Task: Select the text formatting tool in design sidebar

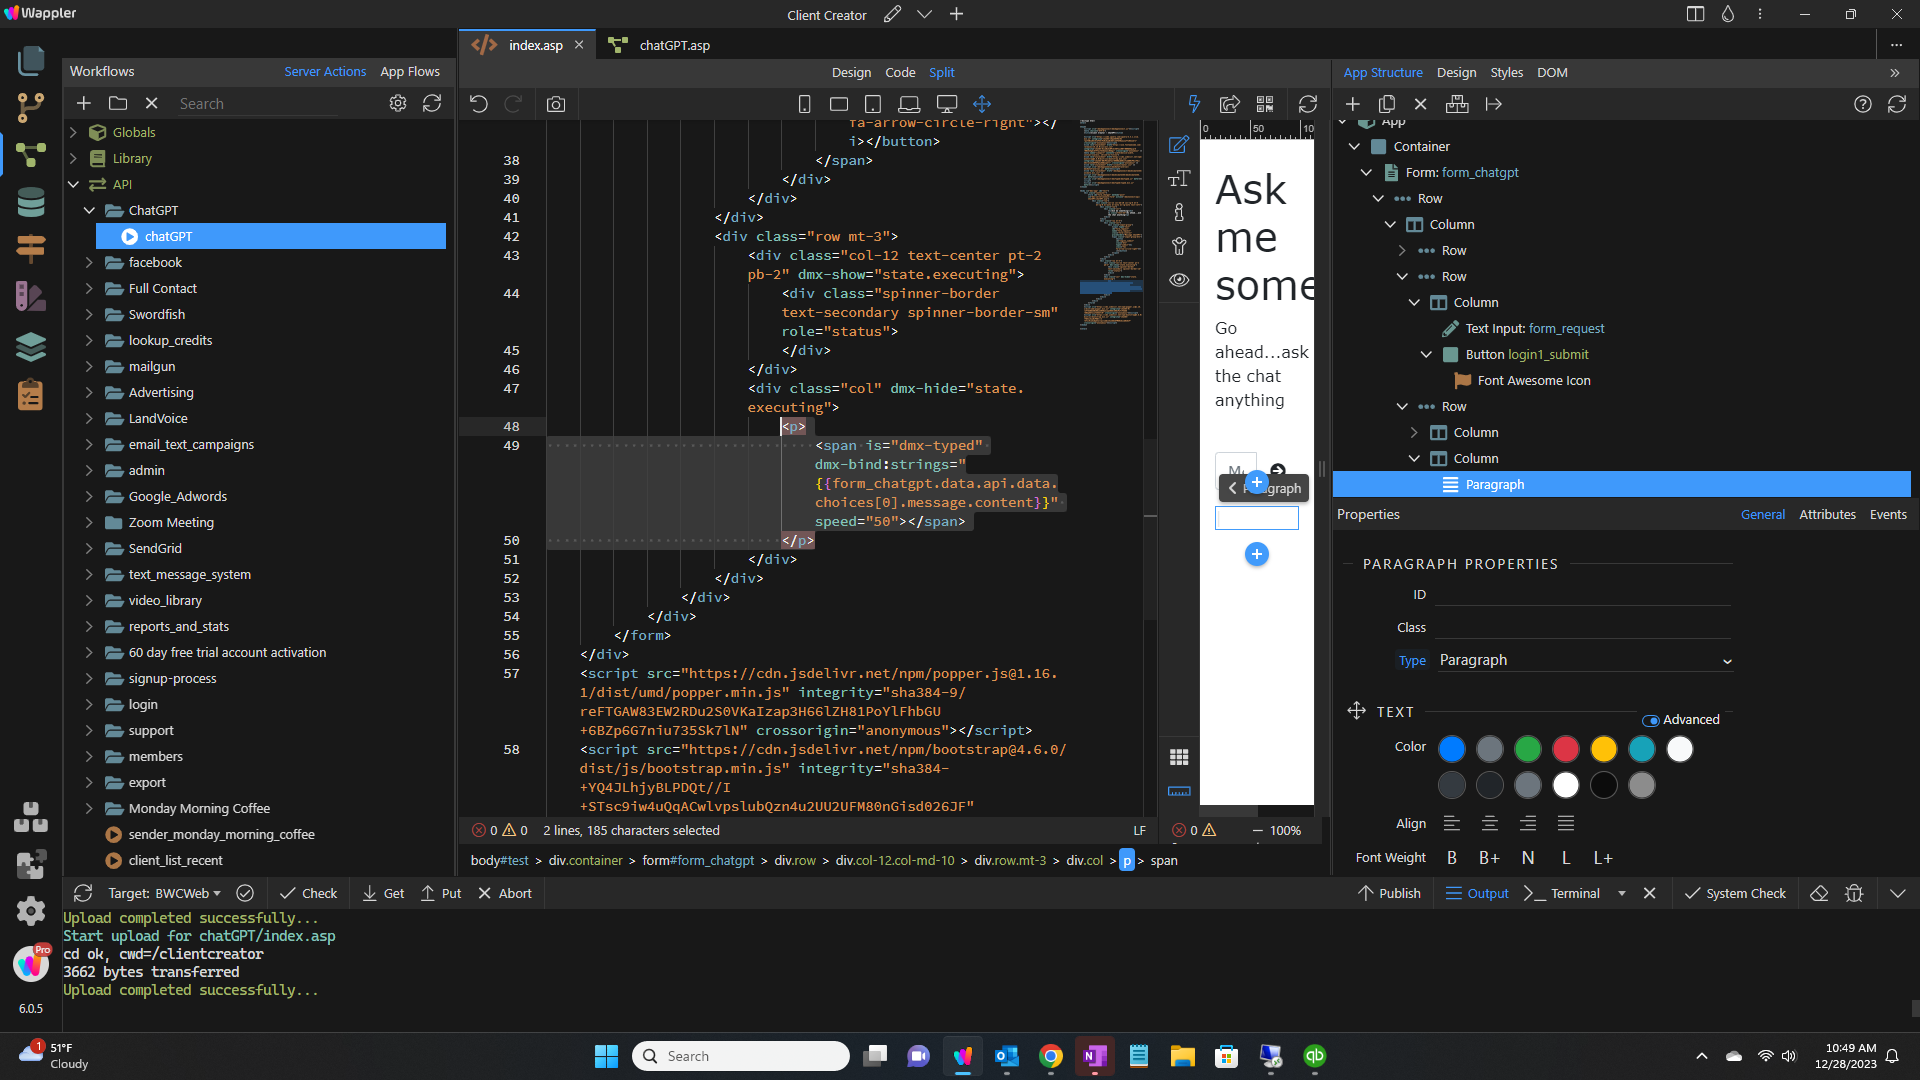Action: point(1179,178)
